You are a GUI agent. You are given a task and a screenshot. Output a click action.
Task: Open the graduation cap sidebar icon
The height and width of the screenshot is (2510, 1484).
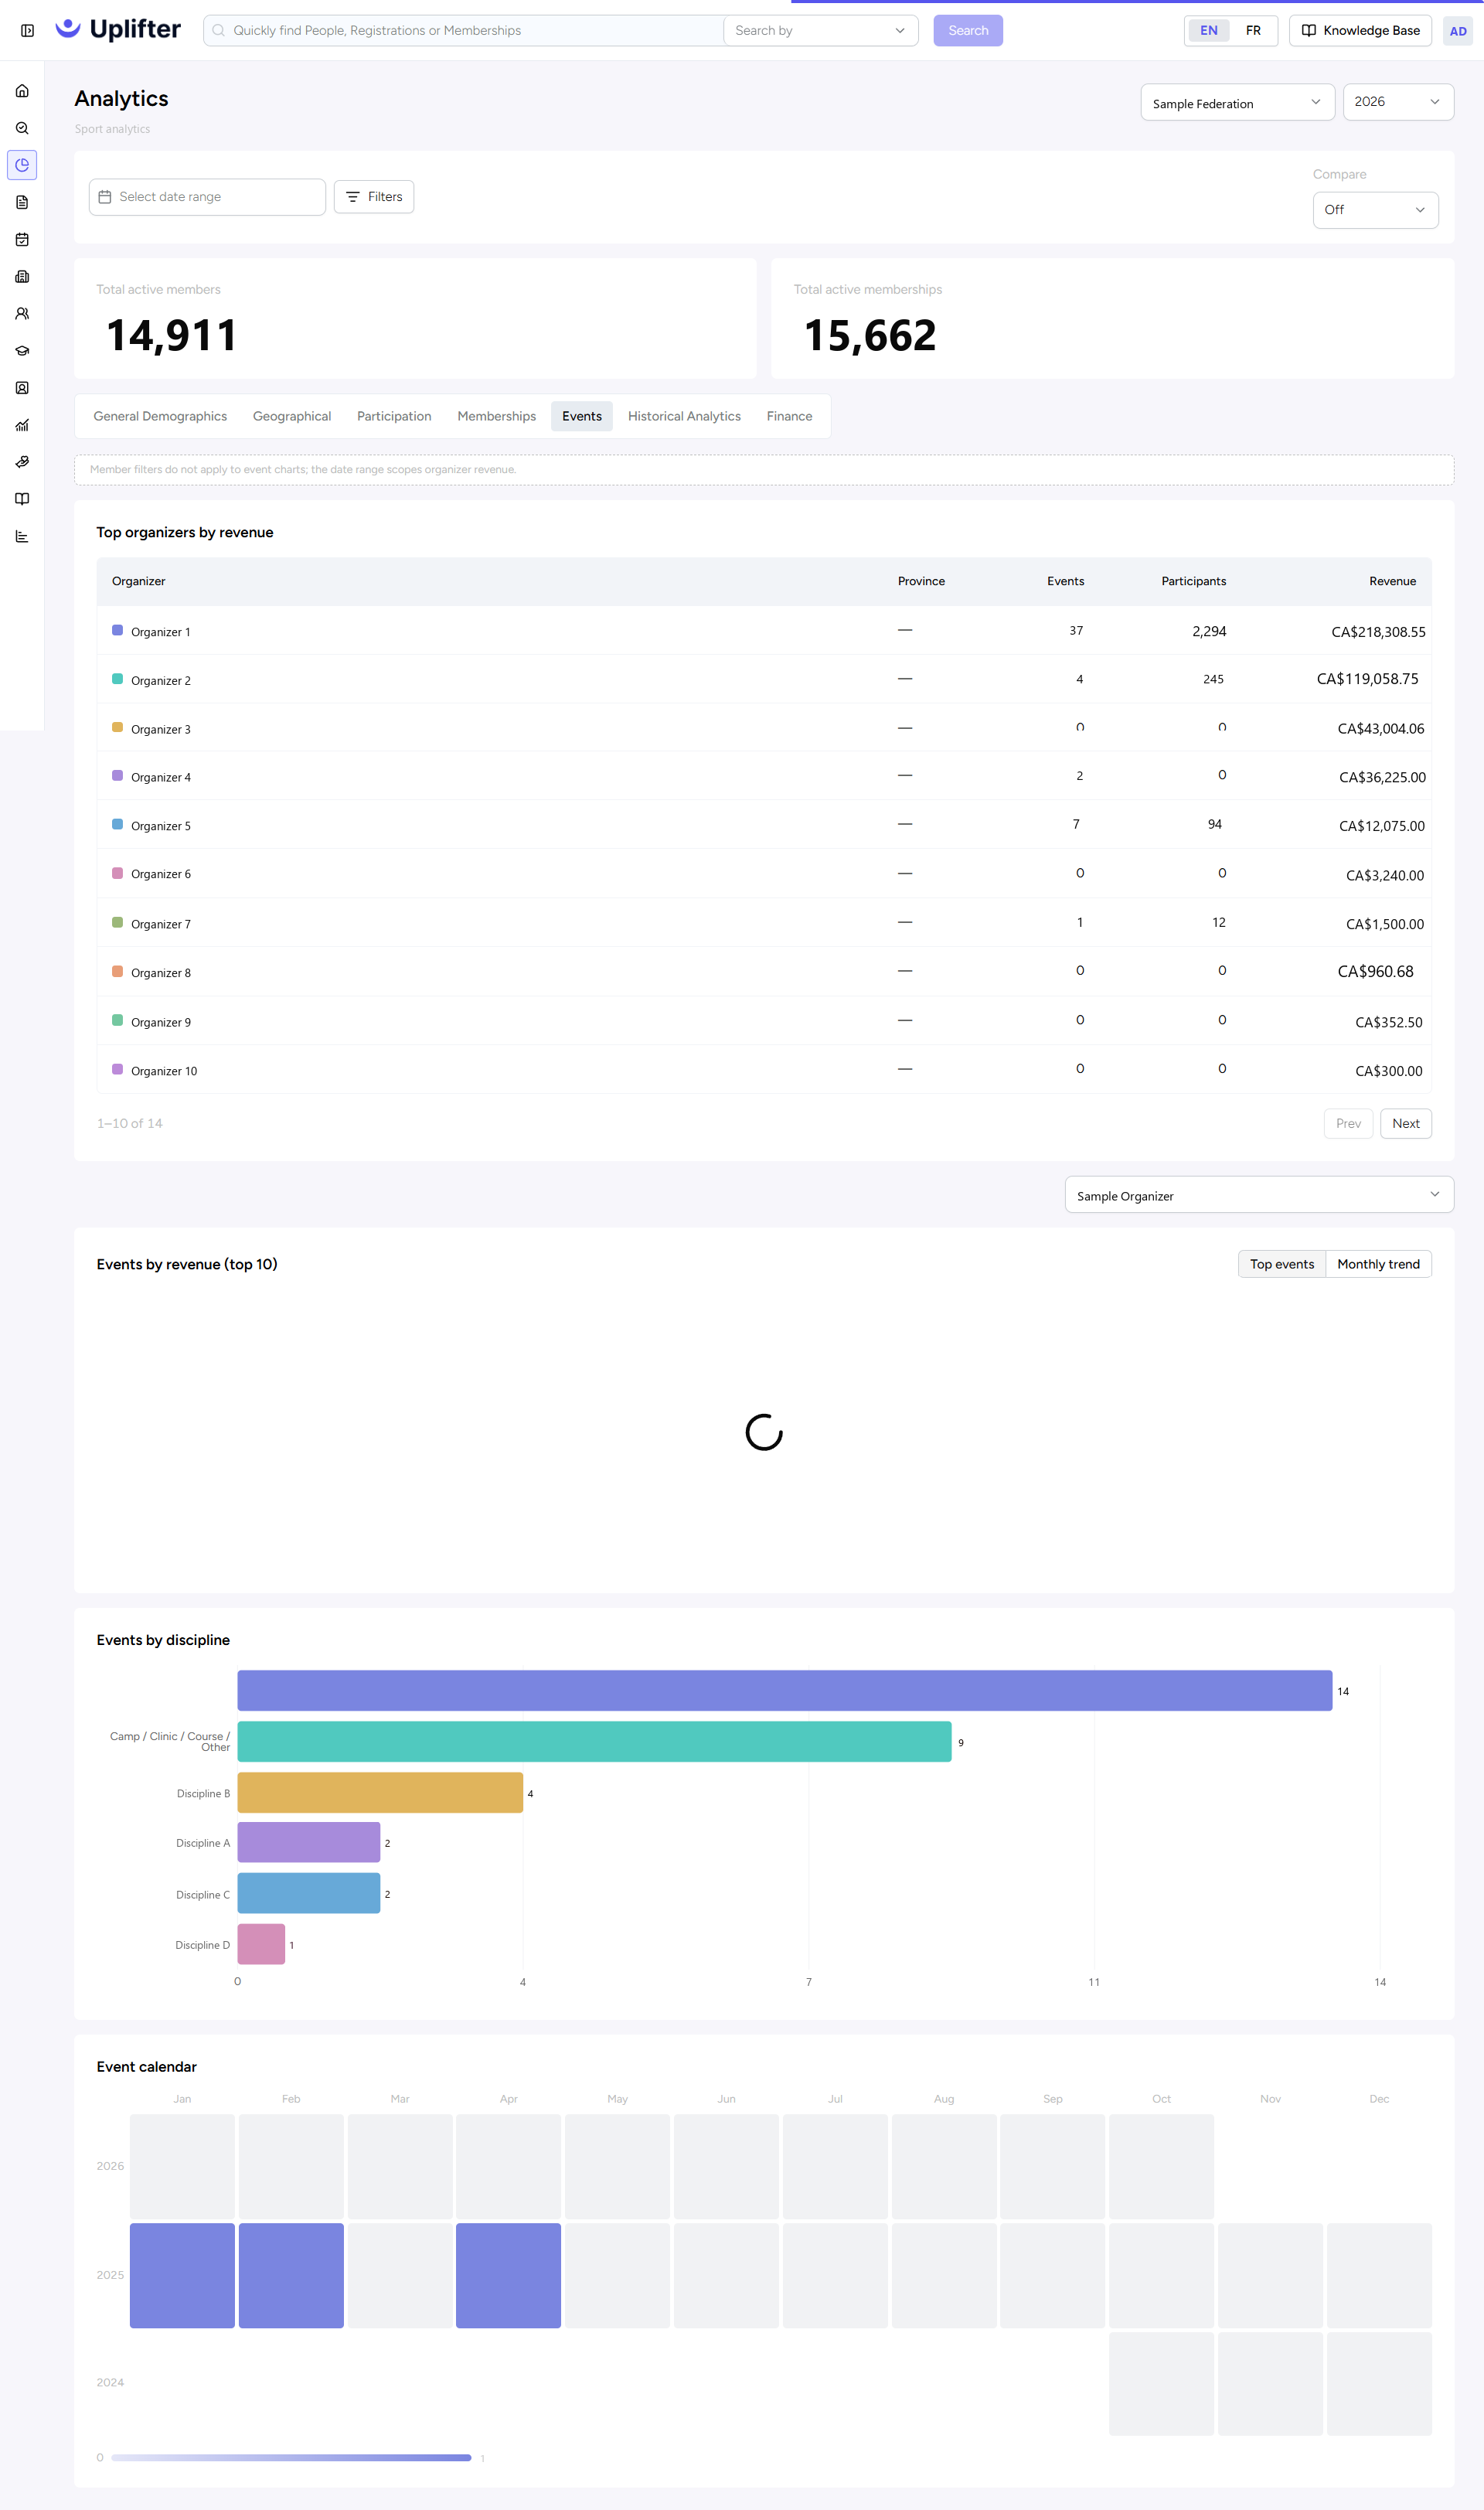point(22,351)
